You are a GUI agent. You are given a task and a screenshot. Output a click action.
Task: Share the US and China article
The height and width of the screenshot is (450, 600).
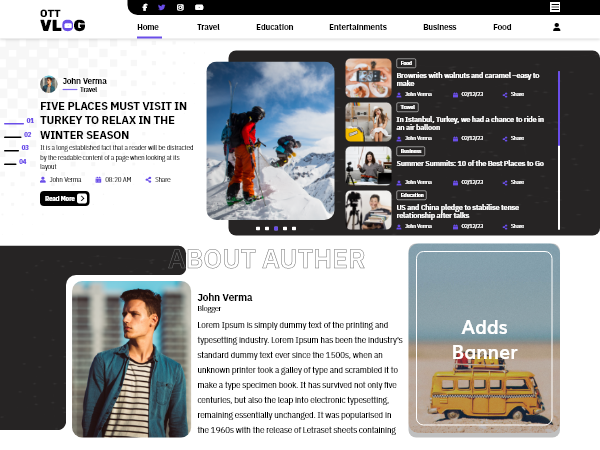tap(513, 227)
